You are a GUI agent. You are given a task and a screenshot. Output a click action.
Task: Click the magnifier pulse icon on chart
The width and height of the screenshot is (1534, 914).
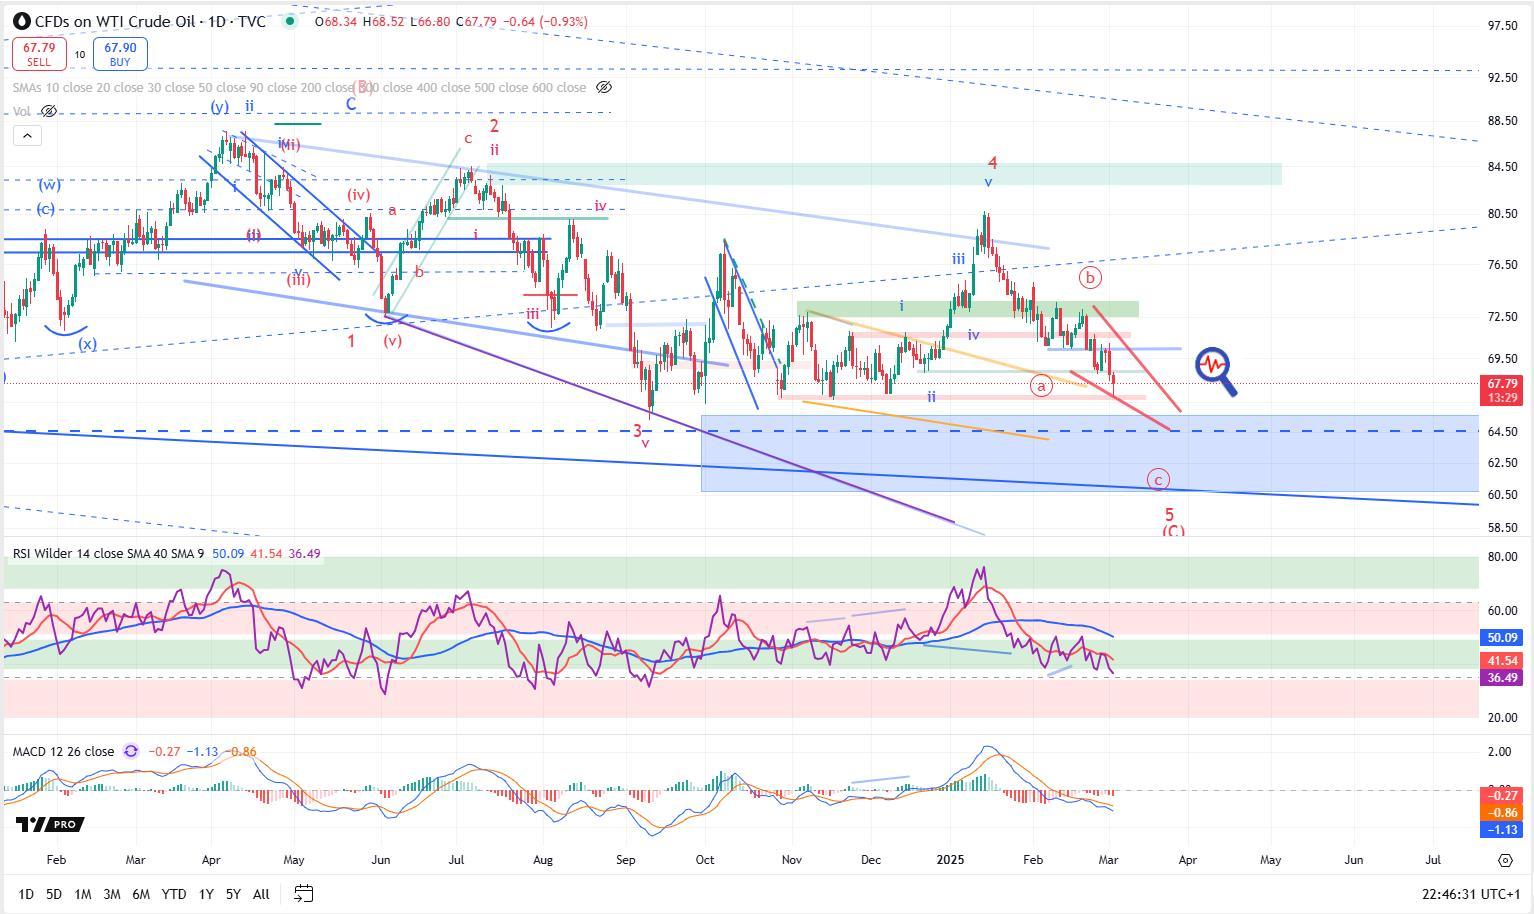[x=1216, y=370]
